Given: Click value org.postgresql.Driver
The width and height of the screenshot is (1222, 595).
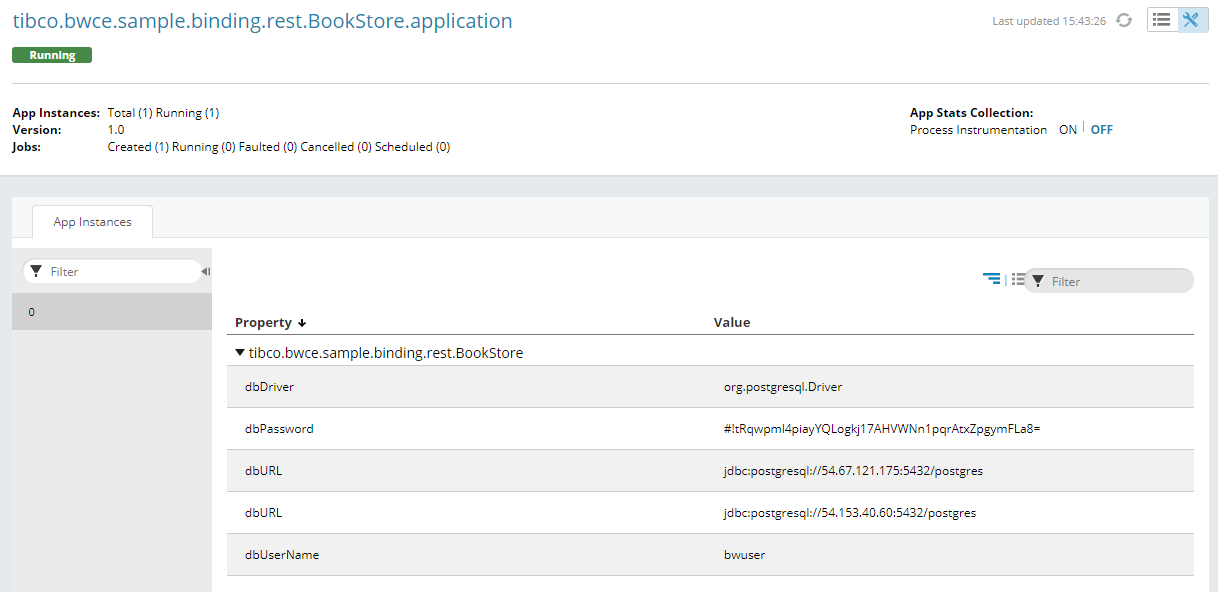Looking at the screenshot, I should pyautogui.click(x=783, y=387).
